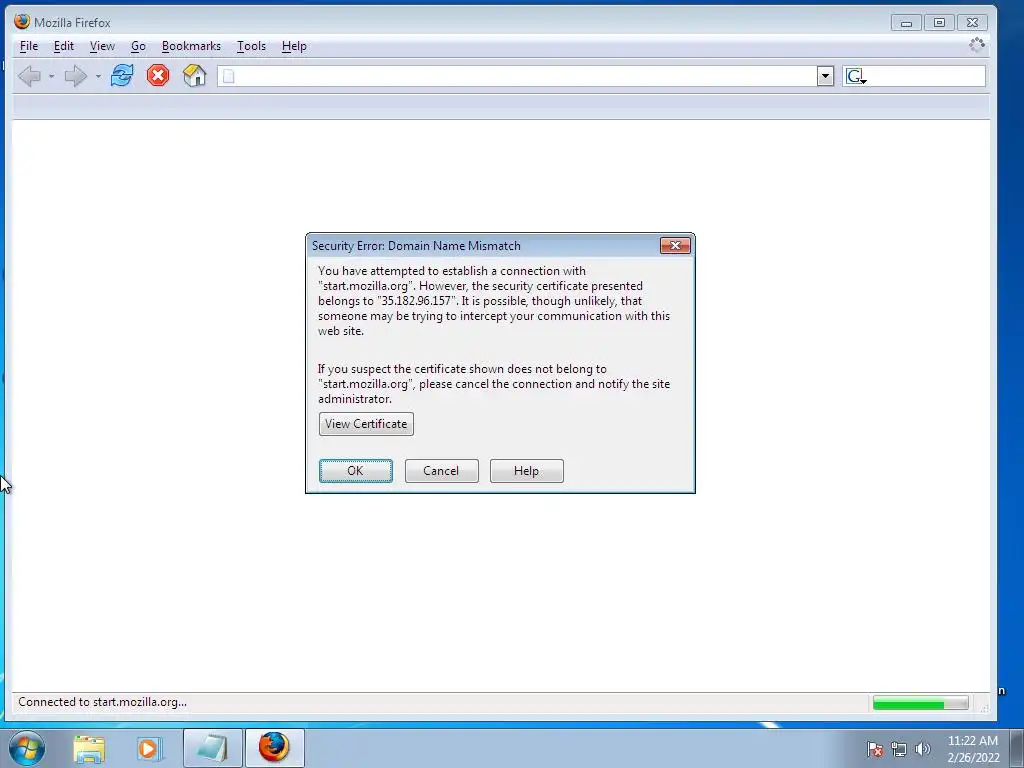Open the Windows Start button
Viewport: 1024px width, 768px height.
click(27, 748)
